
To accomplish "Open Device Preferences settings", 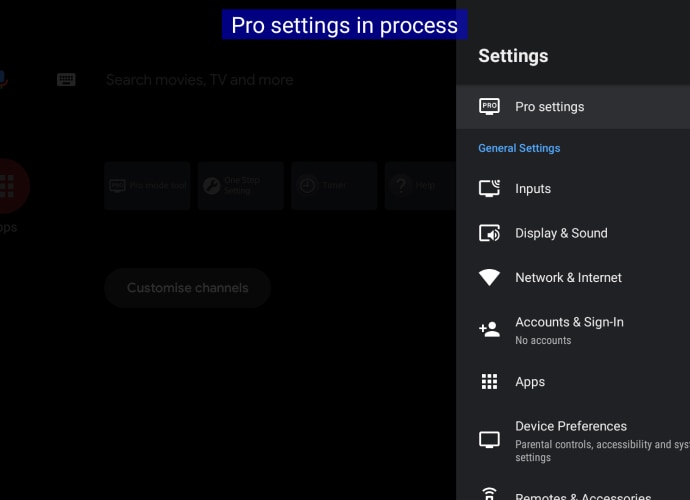I will click(x=573, y=441).
